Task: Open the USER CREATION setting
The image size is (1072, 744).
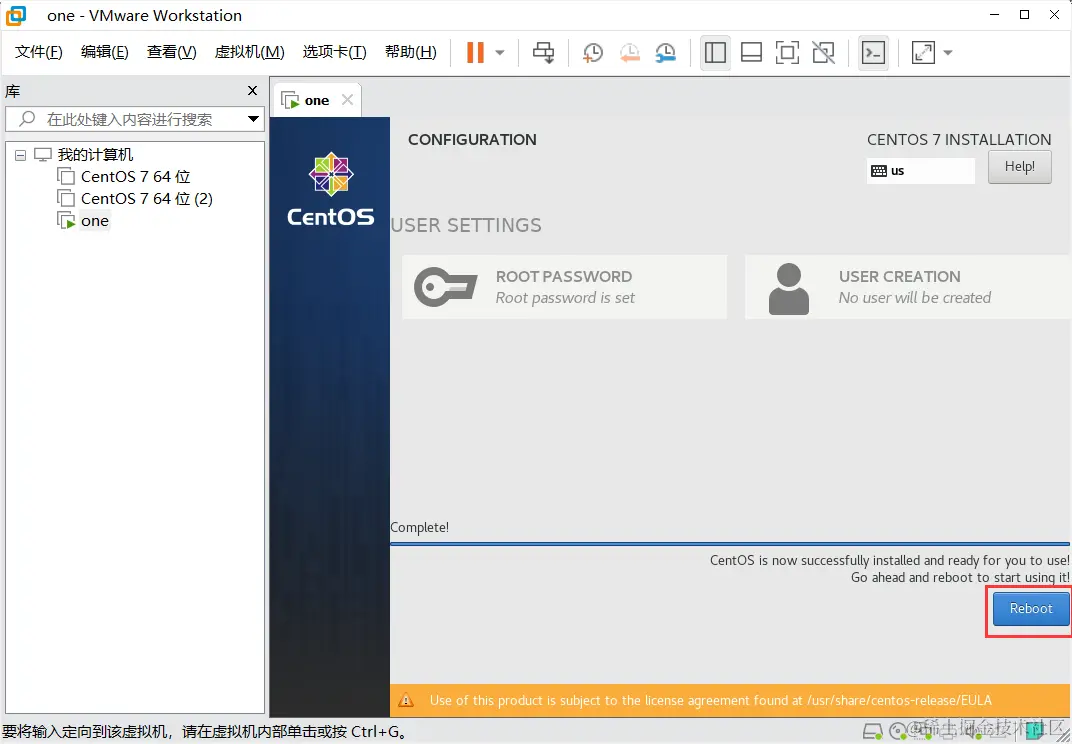Action: click(908, 287)
